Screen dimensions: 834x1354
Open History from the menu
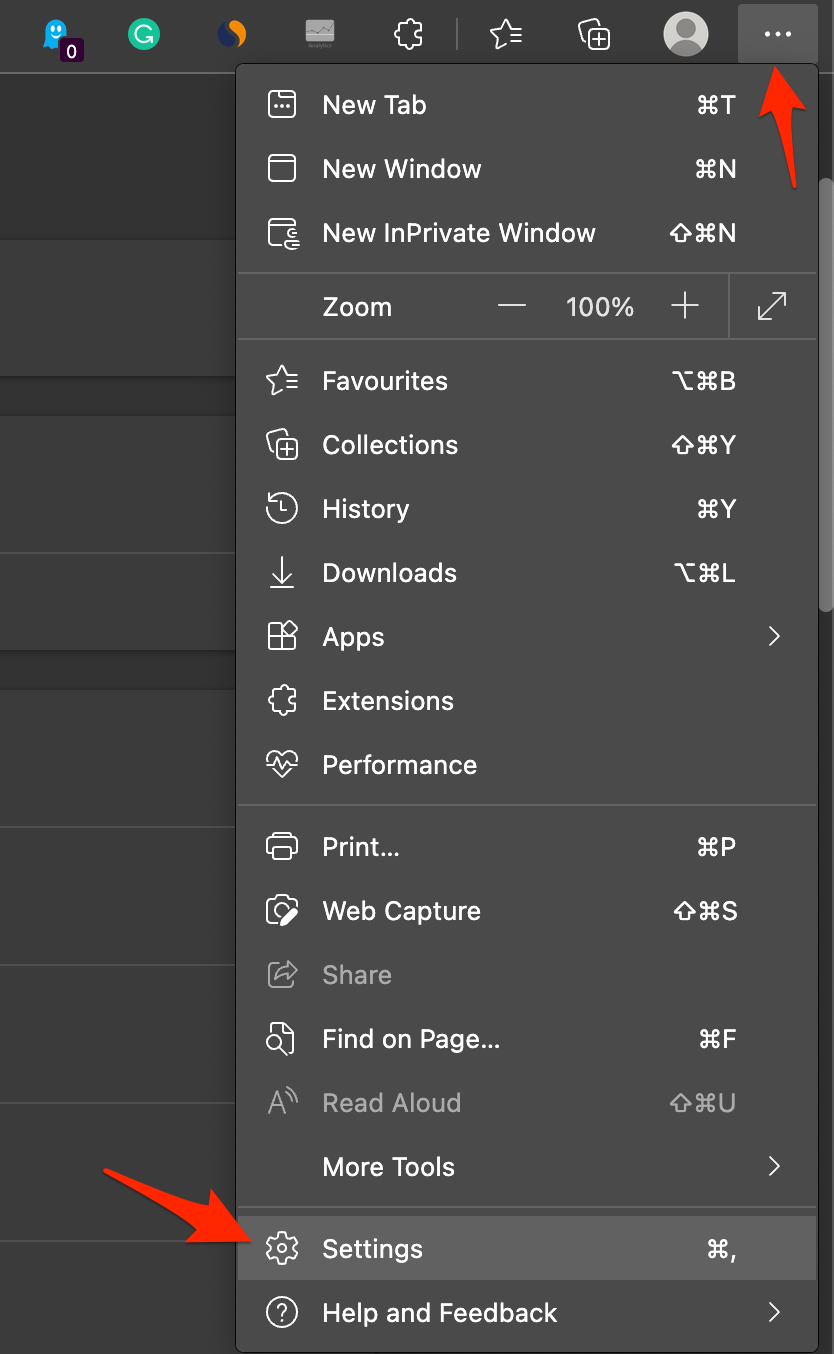pyautogui.click(x=365, y=508)
